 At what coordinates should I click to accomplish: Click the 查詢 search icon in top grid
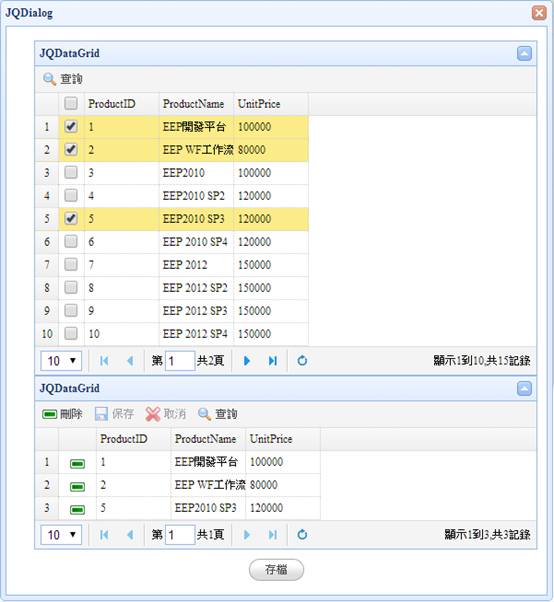pyautogui.click(x=49, y=79)
